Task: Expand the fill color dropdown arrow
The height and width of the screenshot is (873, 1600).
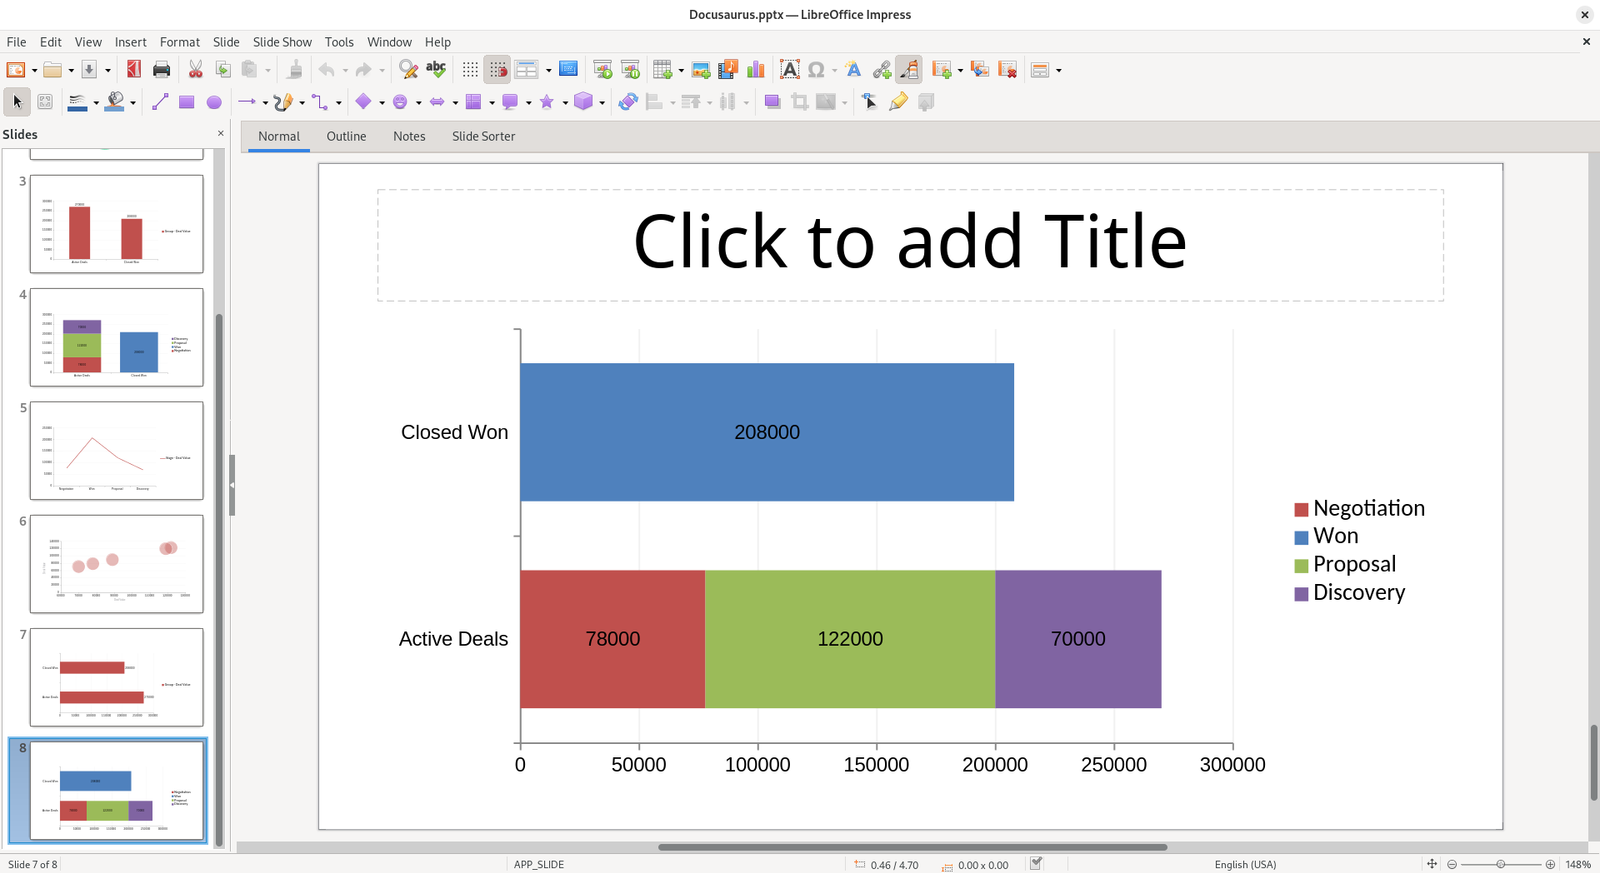Action: tap(133, 102)
